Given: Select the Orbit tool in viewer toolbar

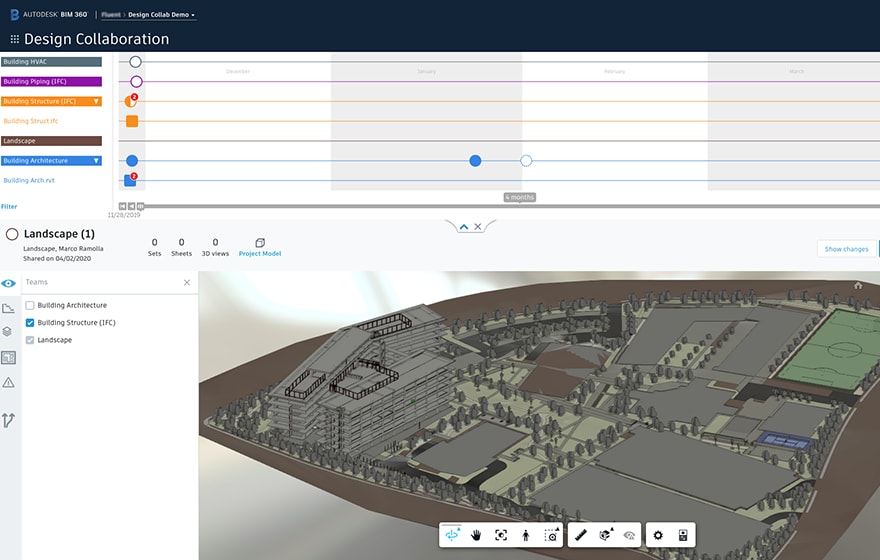Looking at the screenshot, I should coord(452,535).
